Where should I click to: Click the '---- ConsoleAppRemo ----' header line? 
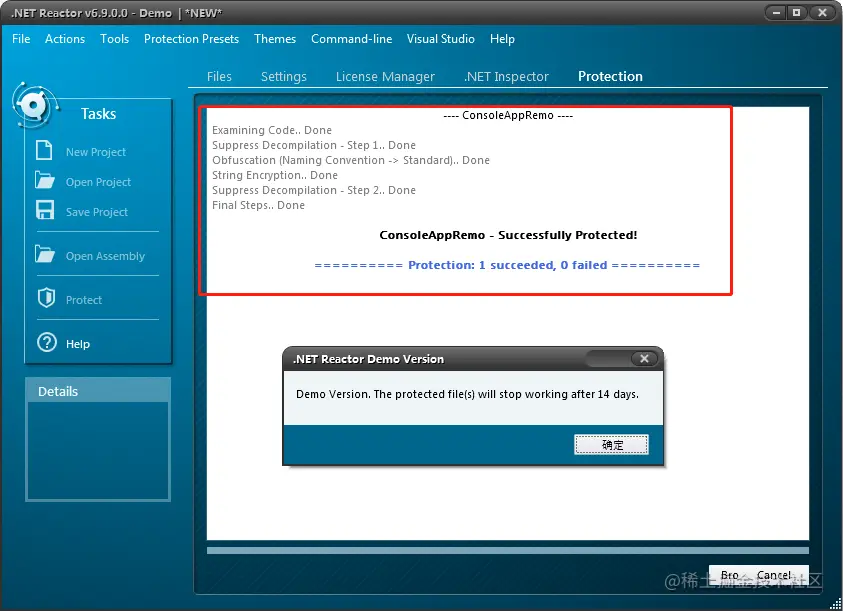coord(508,115)
